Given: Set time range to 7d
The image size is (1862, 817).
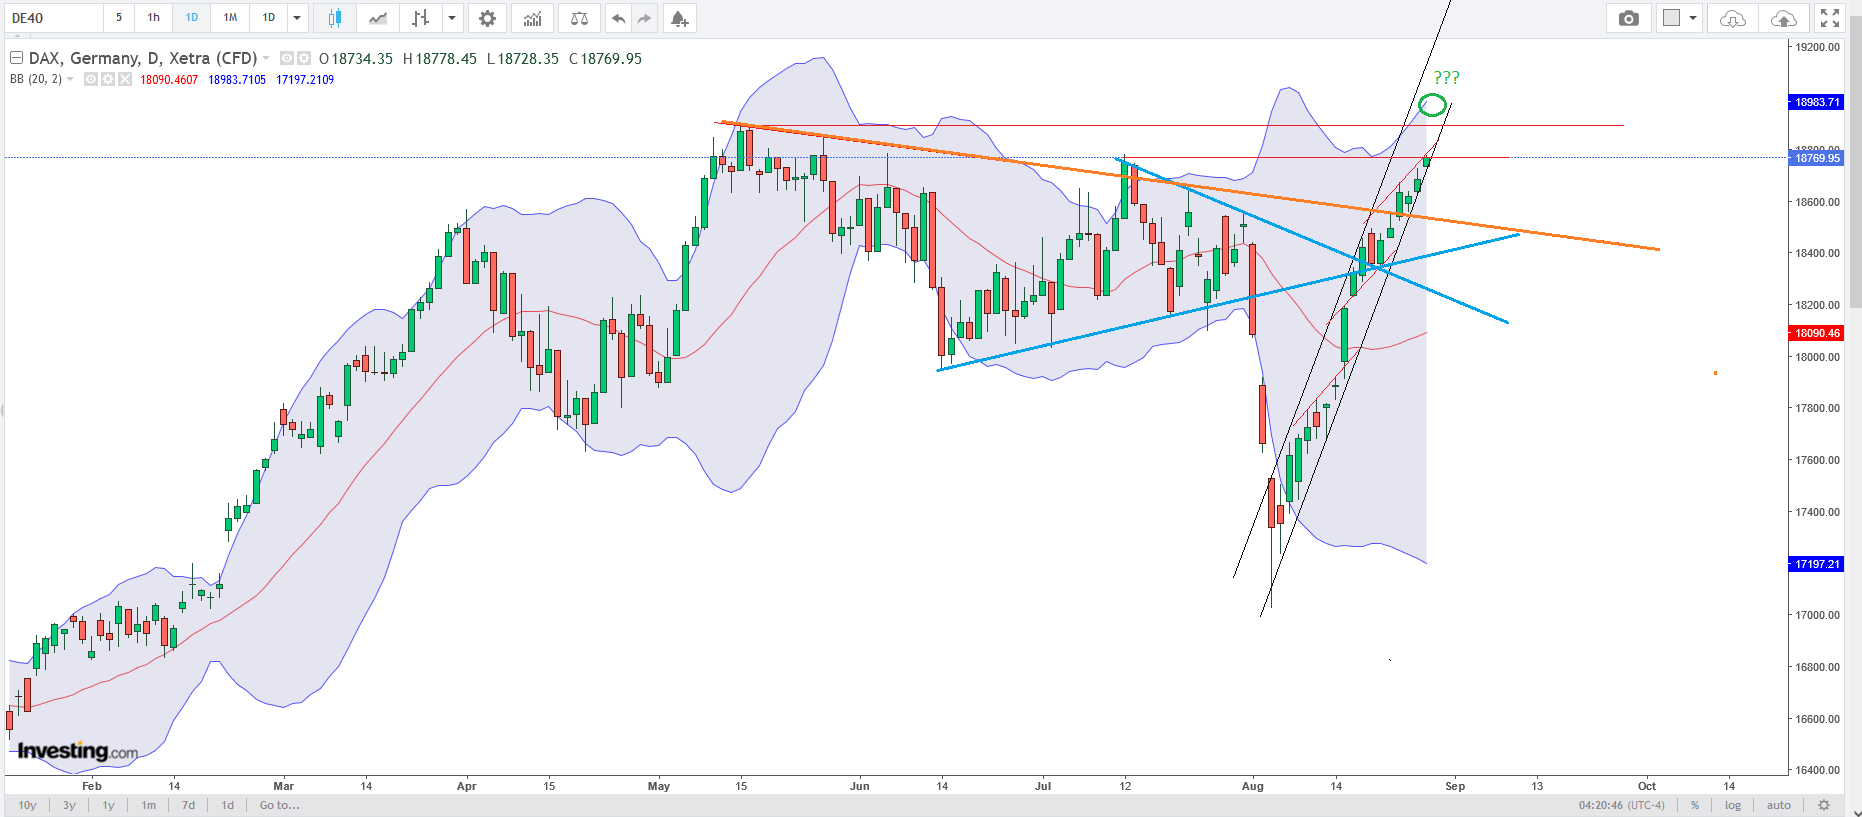Looking at the screenshot, I should (188, 805).
